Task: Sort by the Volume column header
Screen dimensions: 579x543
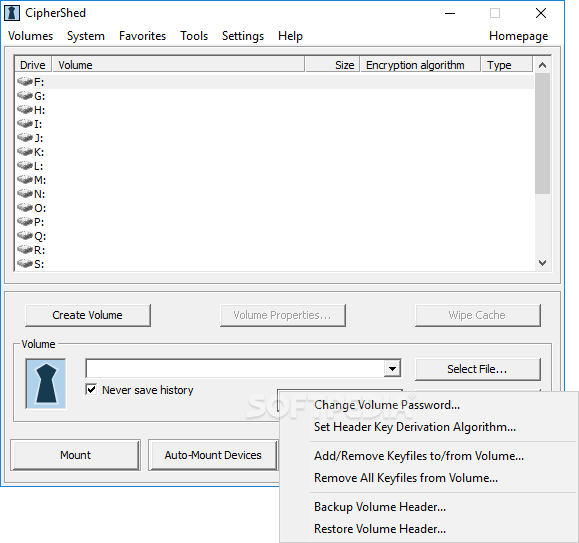Action: 178,65
